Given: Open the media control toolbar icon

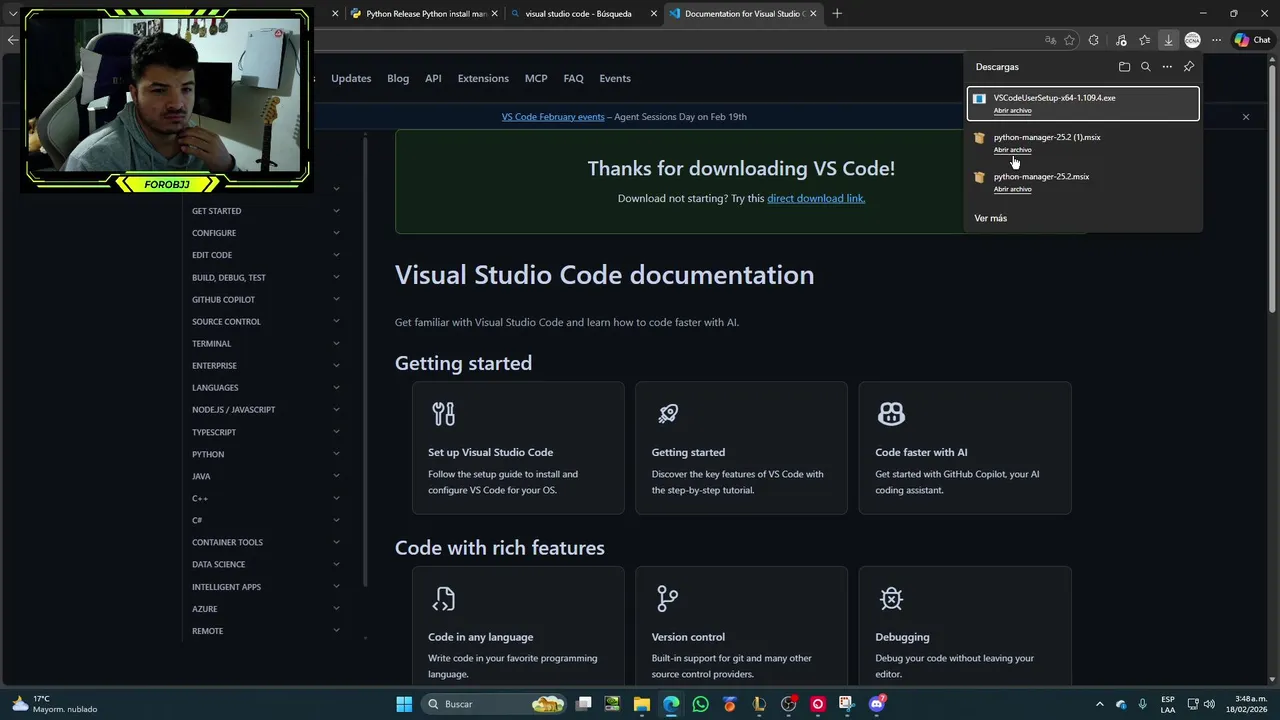Looking at the screenshot, I should 1121,40.
